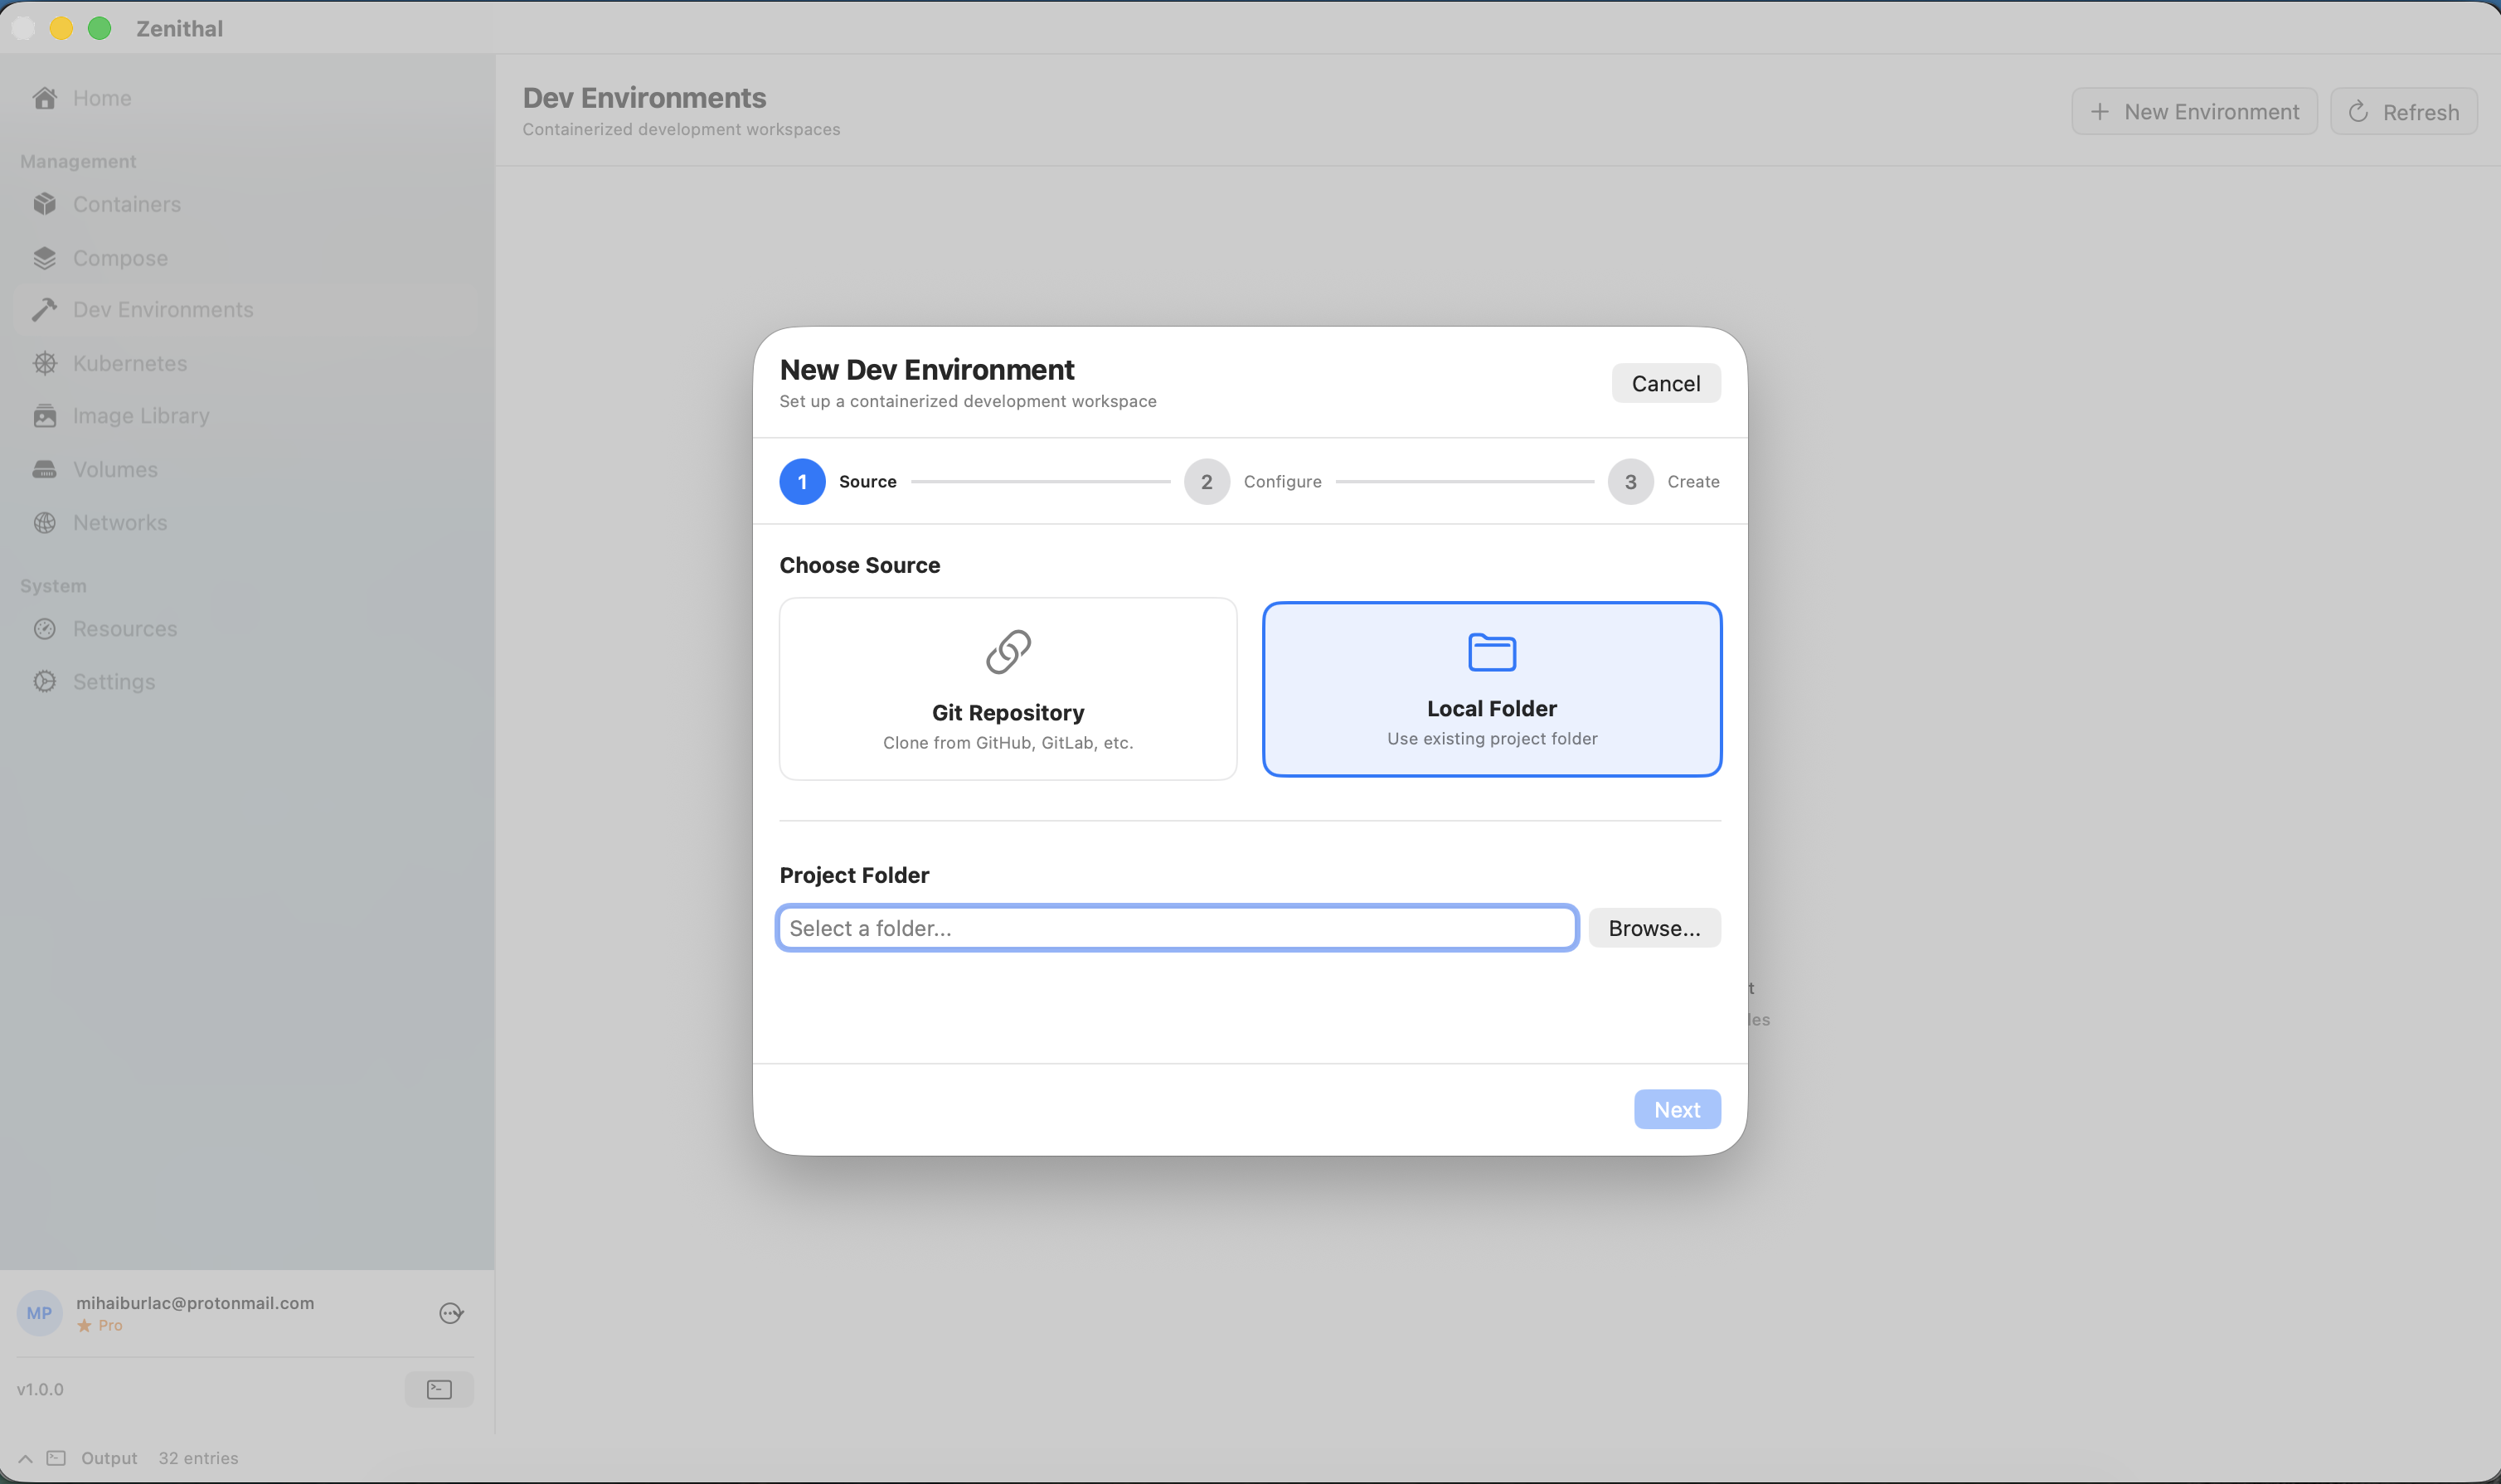Expand the Output panel chevron
The width and height of the screenshot is (2501, 1484).
tap(25, 1458)
